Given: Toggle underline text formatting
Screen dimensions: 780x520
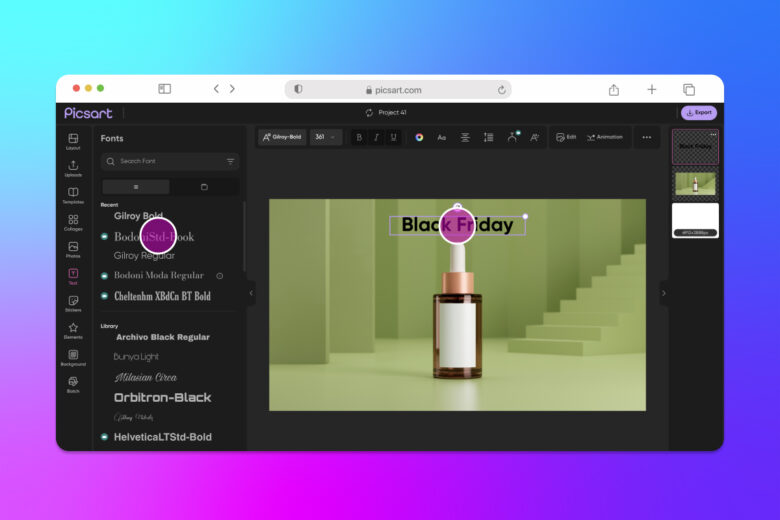Looking at the screenshot, I should click(x=393, y=137).
